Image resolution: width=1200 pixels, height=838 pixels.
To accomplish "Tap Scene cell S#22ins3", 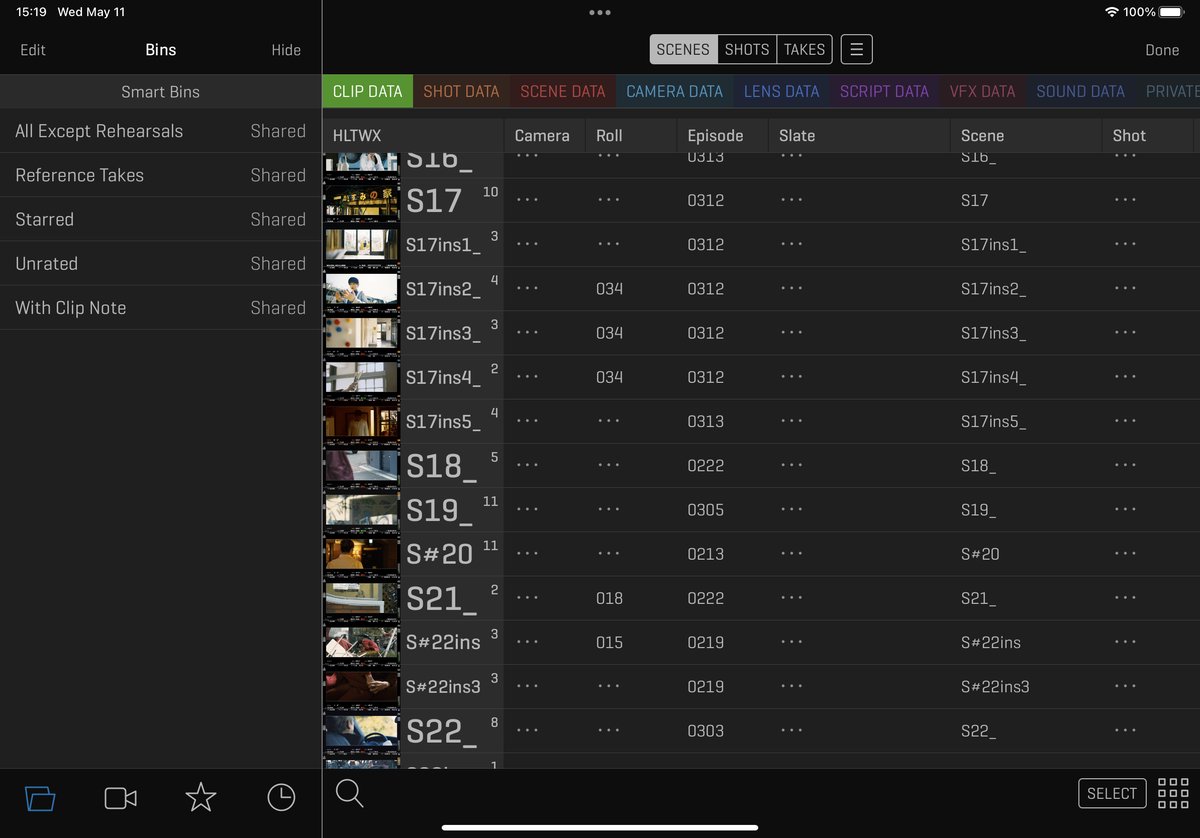I will click(995, 686).
